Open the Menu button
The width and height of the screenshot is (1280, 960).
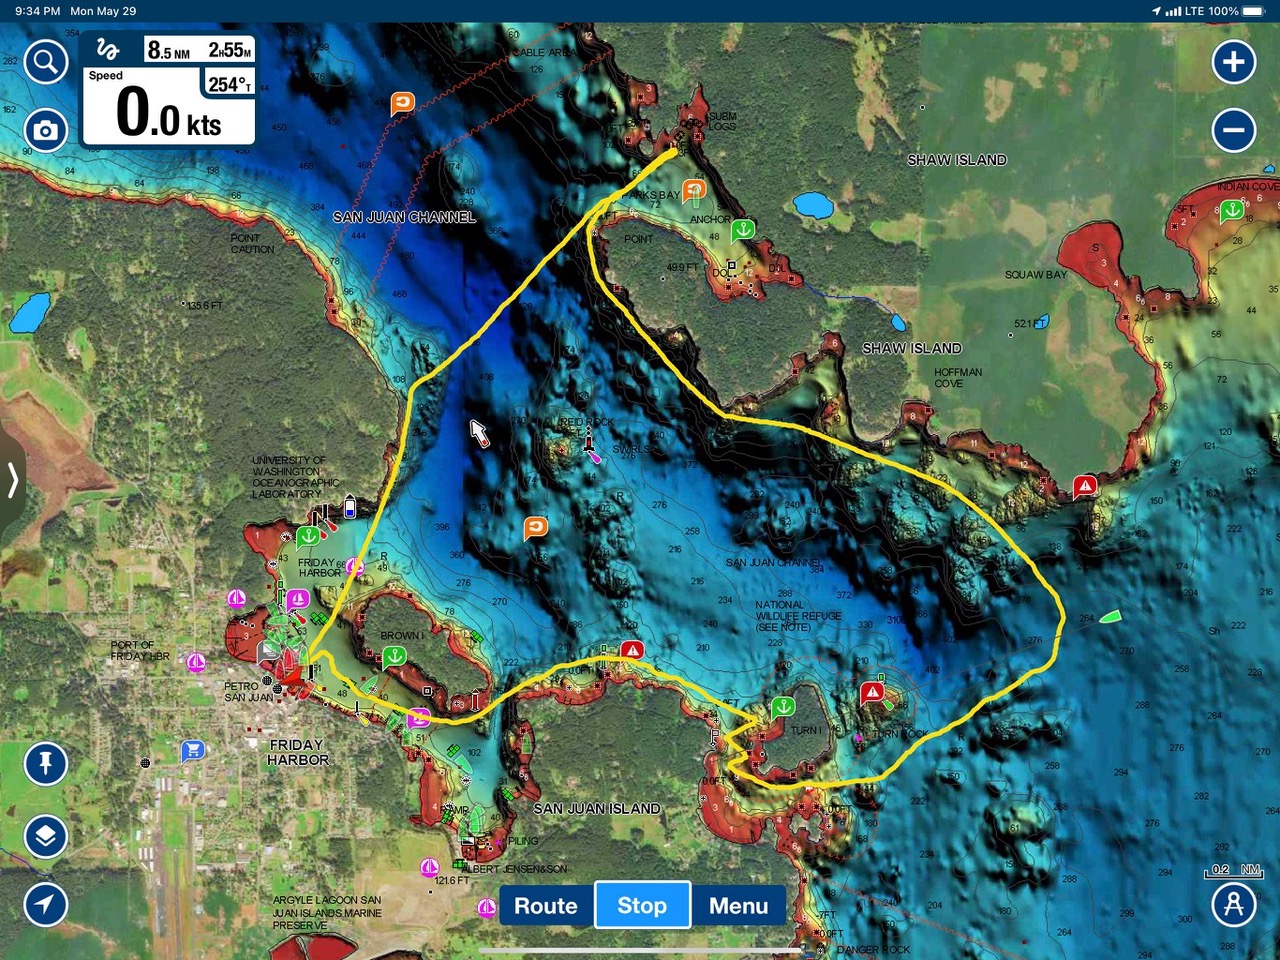pos(739,905)
